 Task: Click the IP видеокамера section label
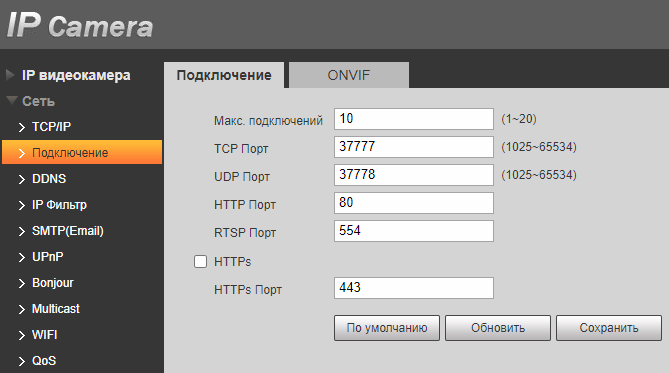pos(76,75)
